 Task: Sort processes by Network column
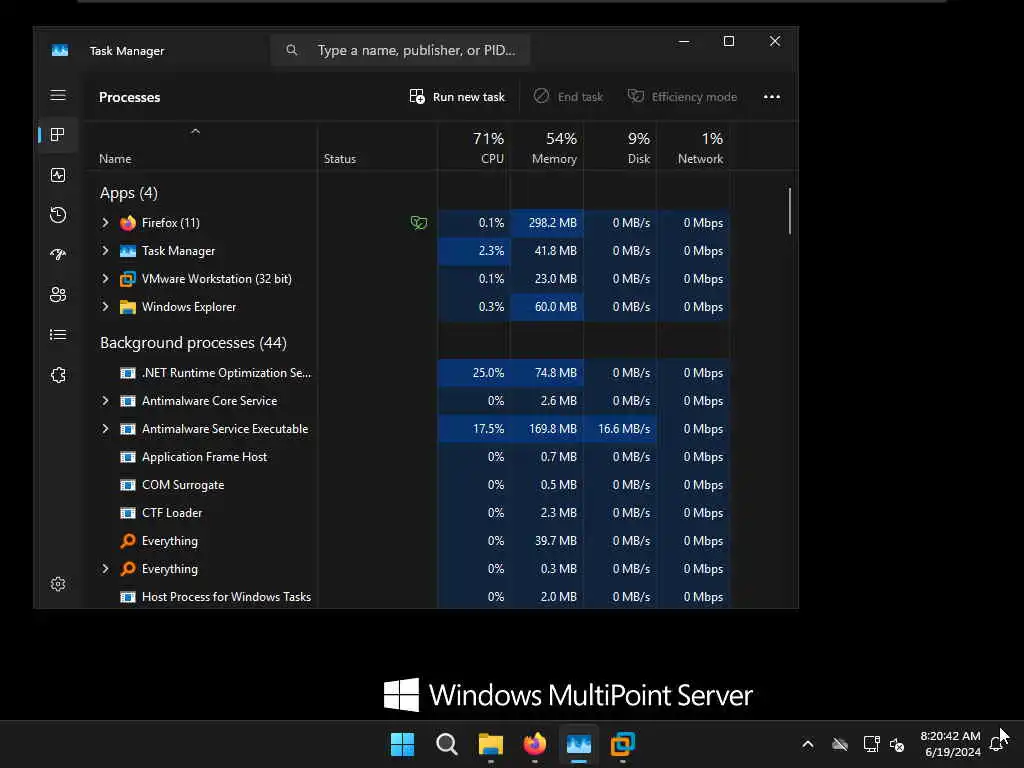coord(694,148)
